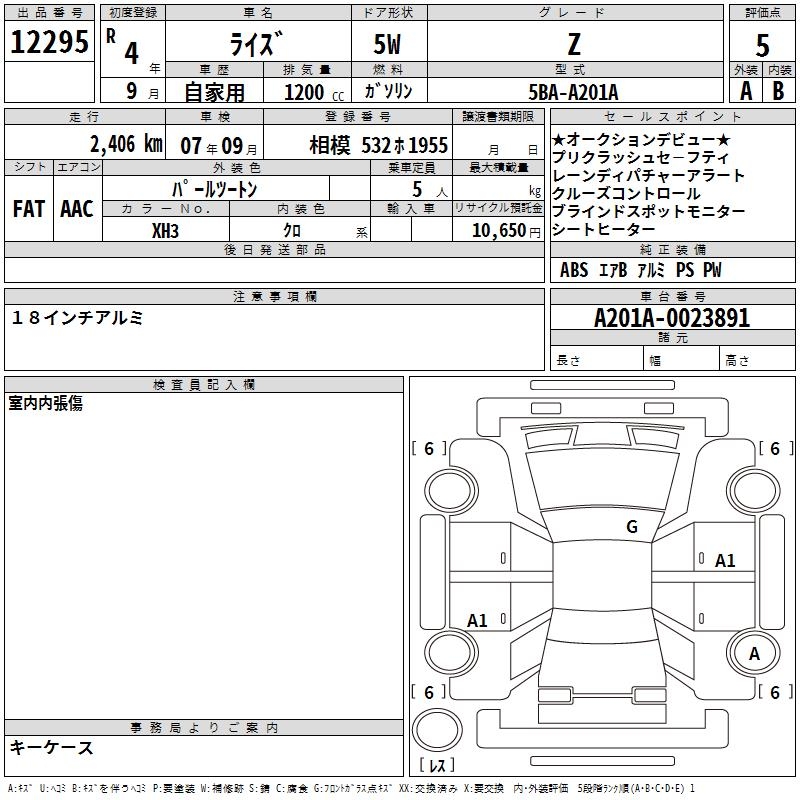Click the A1 mark on left rear door
This screenshot has height=800, width=800.
pos(478,620)
